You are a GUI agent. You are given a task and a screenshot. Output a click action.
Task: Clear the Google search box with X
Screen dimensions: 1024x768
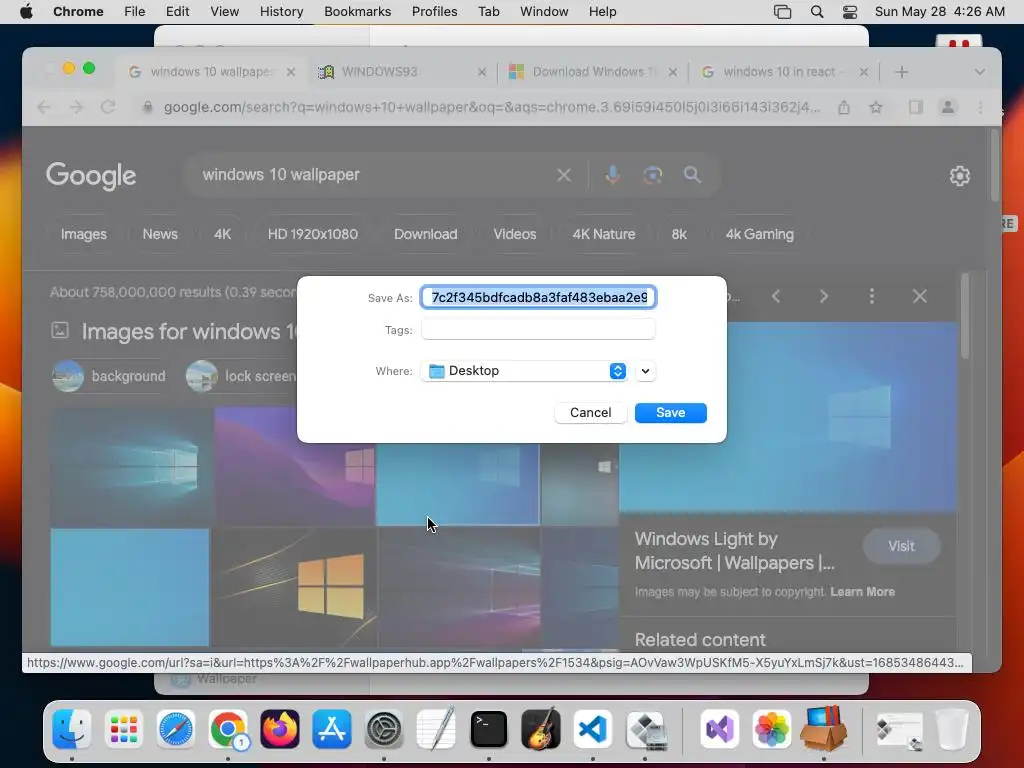coord(564,175)
